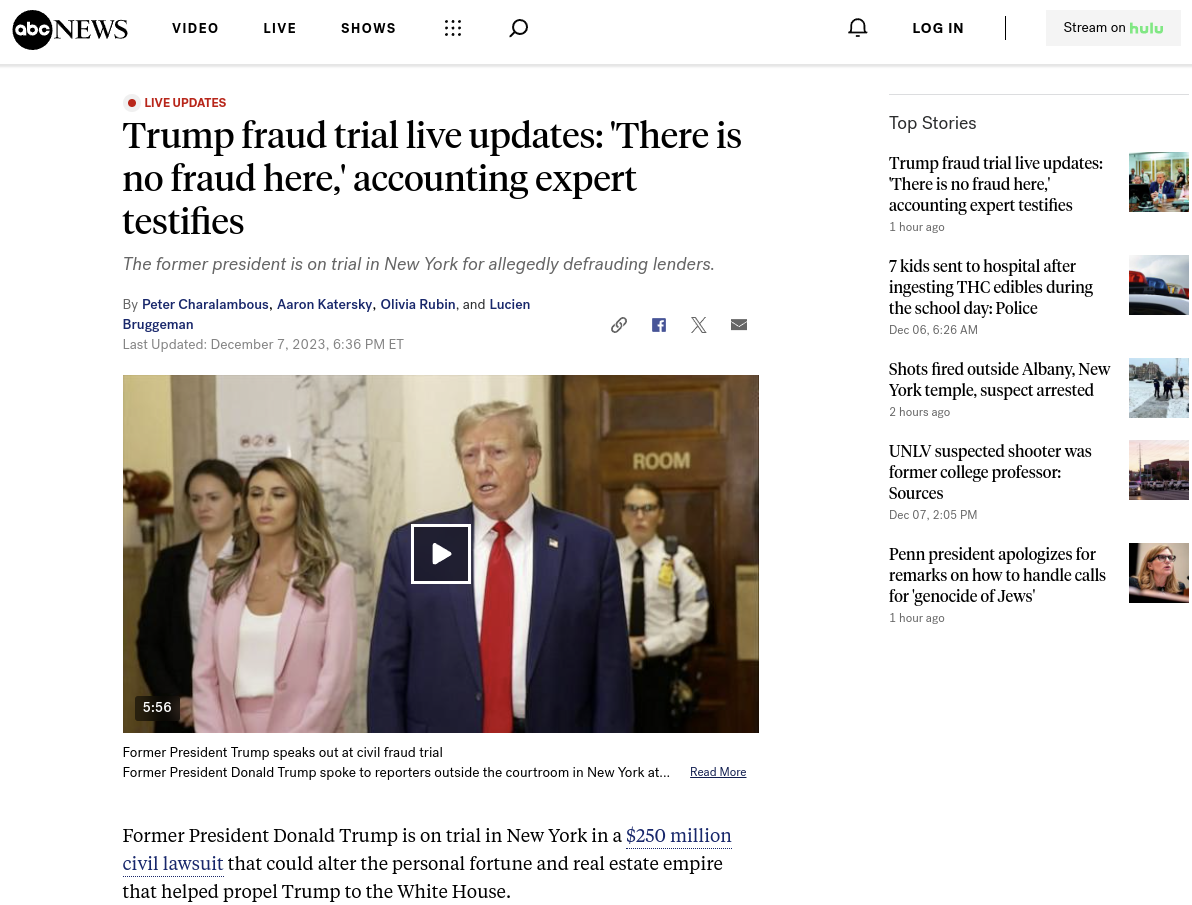Click the notification bell icon
This screenshot has height=905, width=1192.
tap(858, 28)
